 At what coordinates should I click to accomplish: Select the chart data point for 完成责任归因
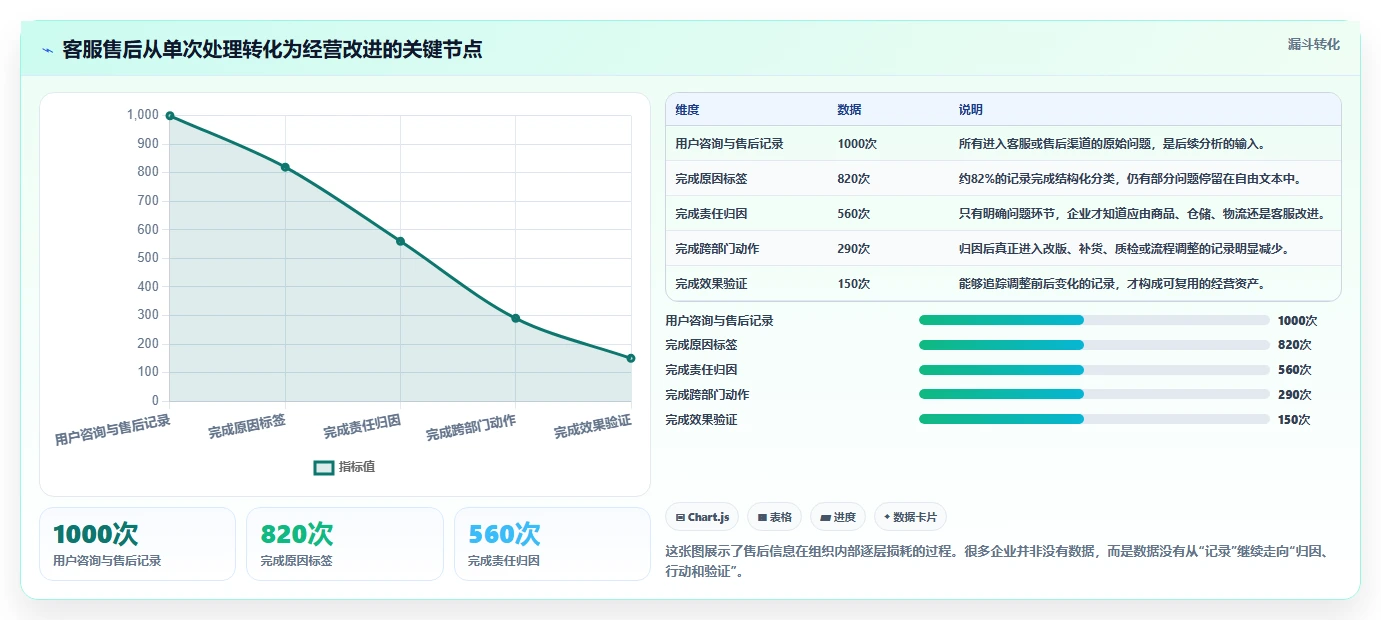pyautogui.click(x=400, y=241)
